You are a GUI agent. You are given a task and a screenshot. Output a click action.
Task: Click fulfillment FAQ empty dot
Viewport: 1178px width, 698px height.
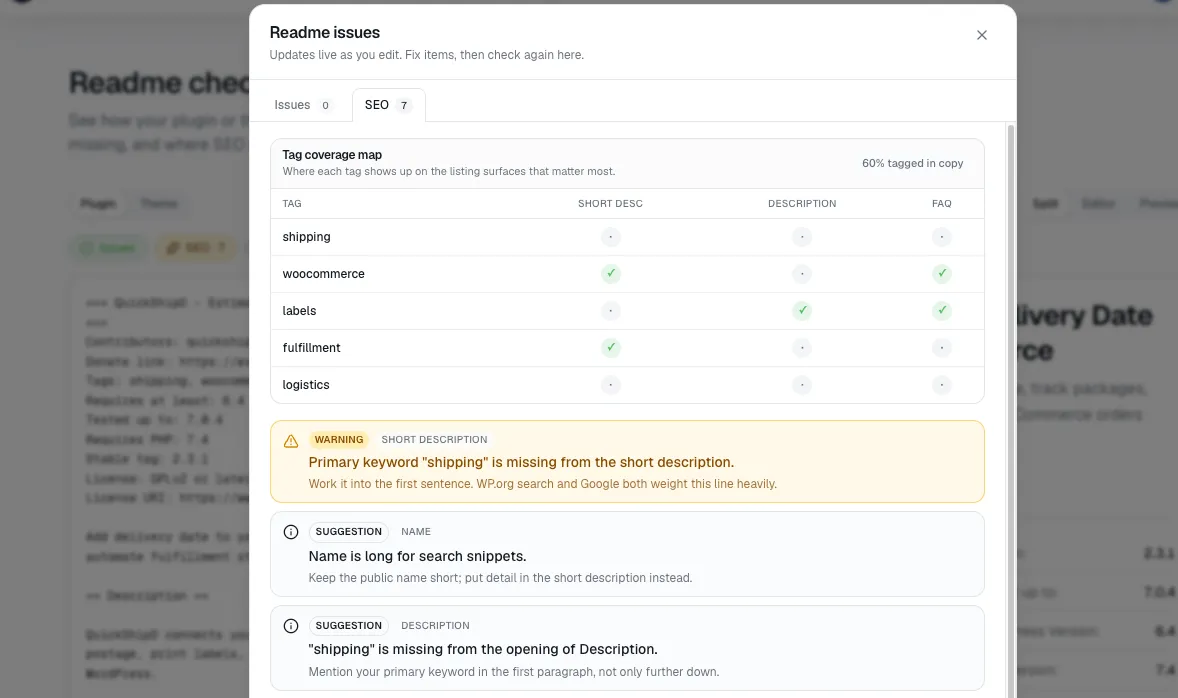pyautogui.click(x=941, y=347)
